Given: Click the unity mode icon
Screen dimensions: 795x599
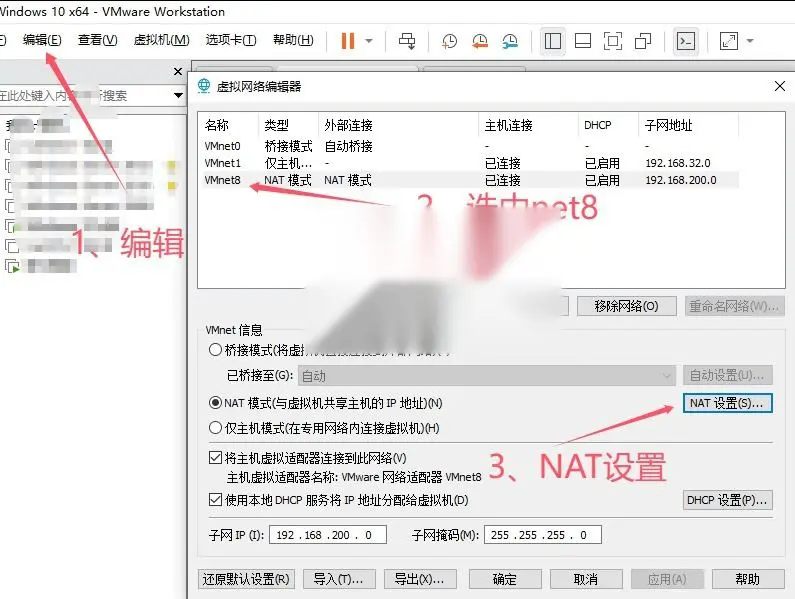Looking at the screenshot, I should [x=643, y=41].
